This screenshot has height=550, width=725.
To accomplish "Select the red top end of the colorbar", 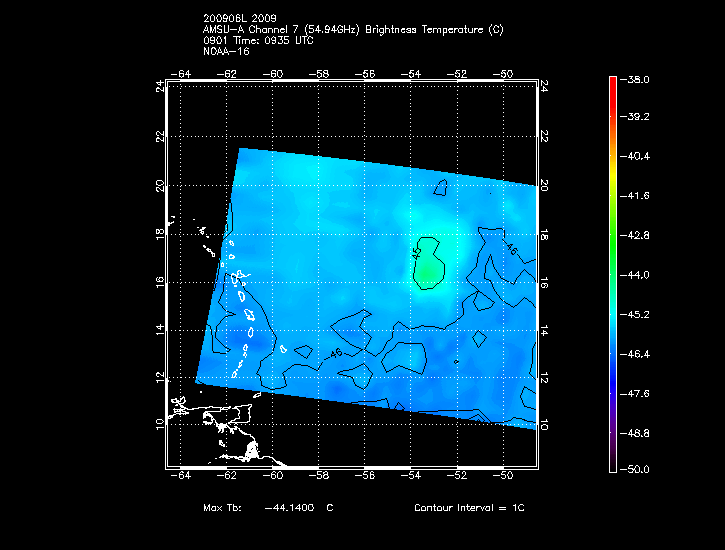I will point(612,82).
